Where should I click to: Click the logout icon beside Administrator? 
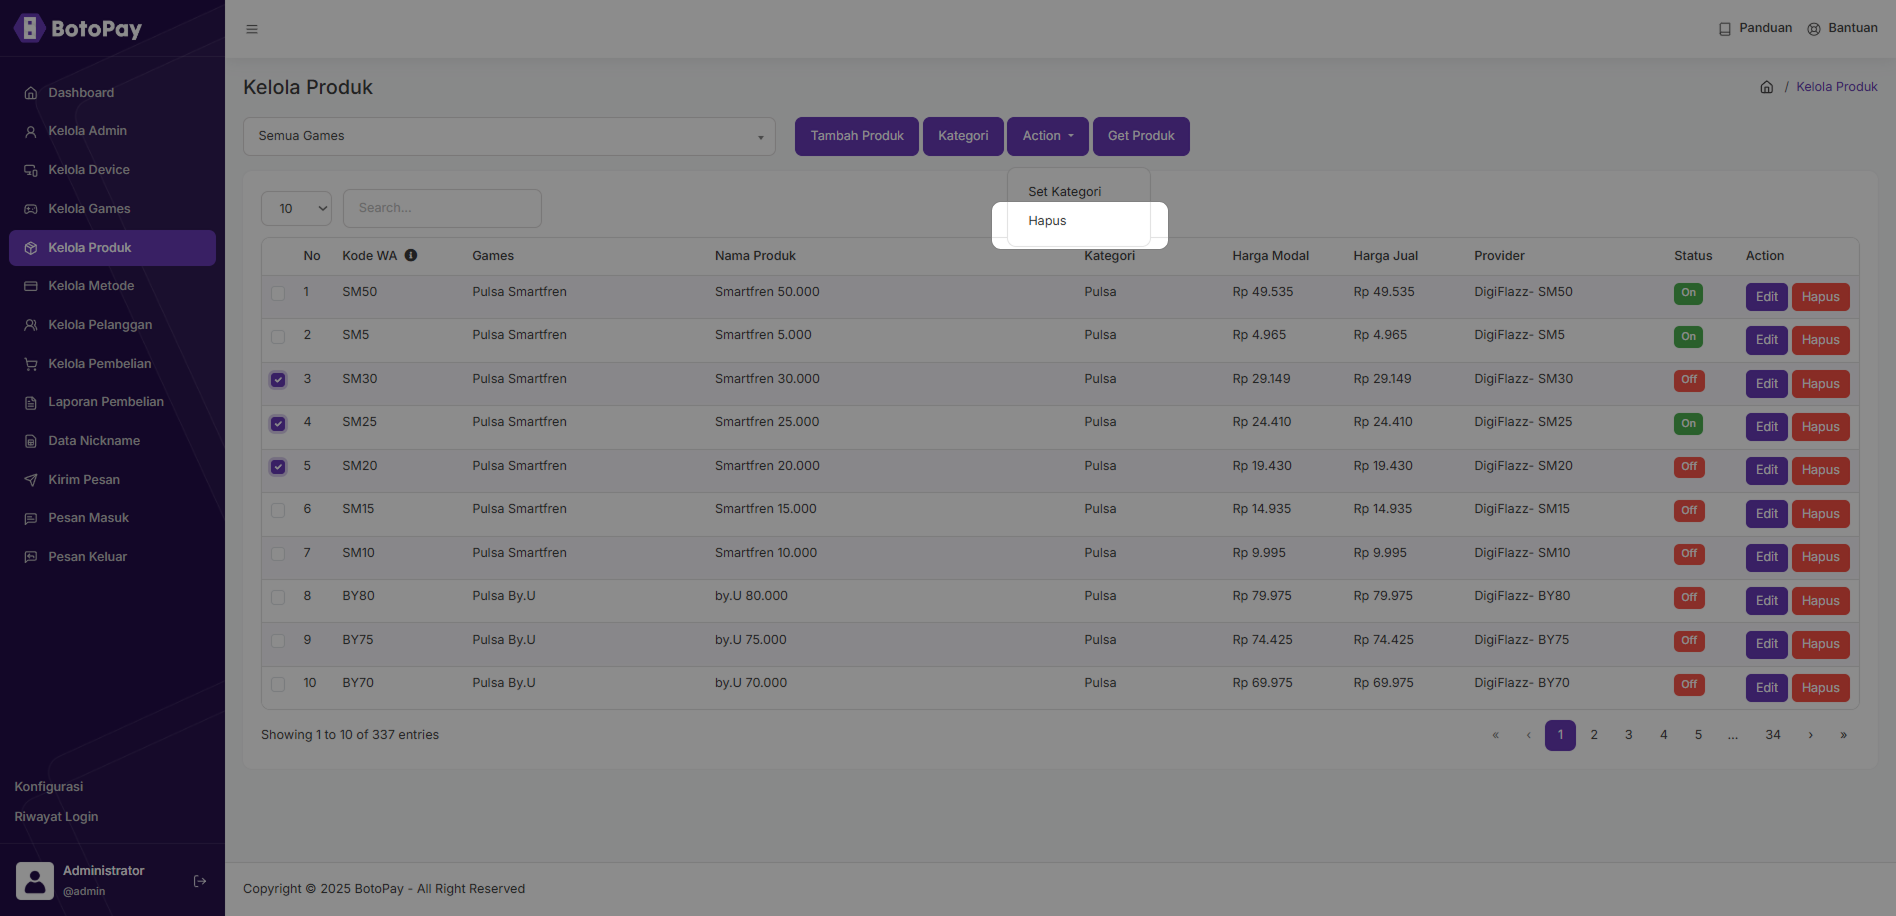200,881
